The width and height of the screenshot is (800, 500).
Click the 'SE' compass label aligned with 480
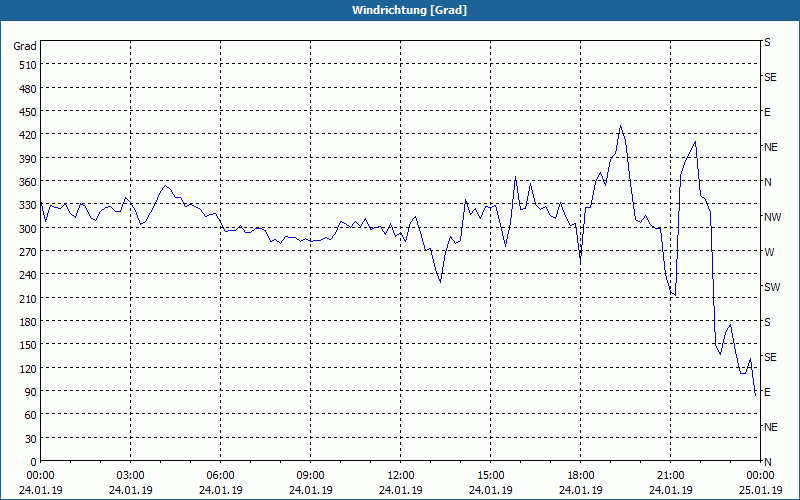tap(770, 77)
